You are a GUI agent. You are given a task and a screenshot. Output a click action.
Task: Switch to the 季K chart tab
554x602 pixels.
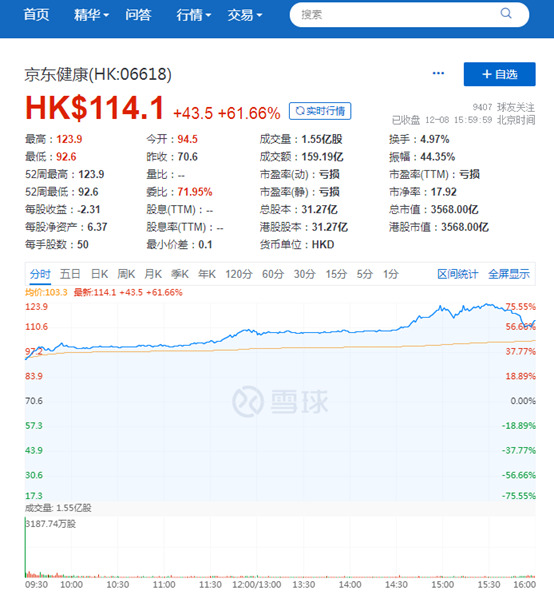[x=180, y=274]
